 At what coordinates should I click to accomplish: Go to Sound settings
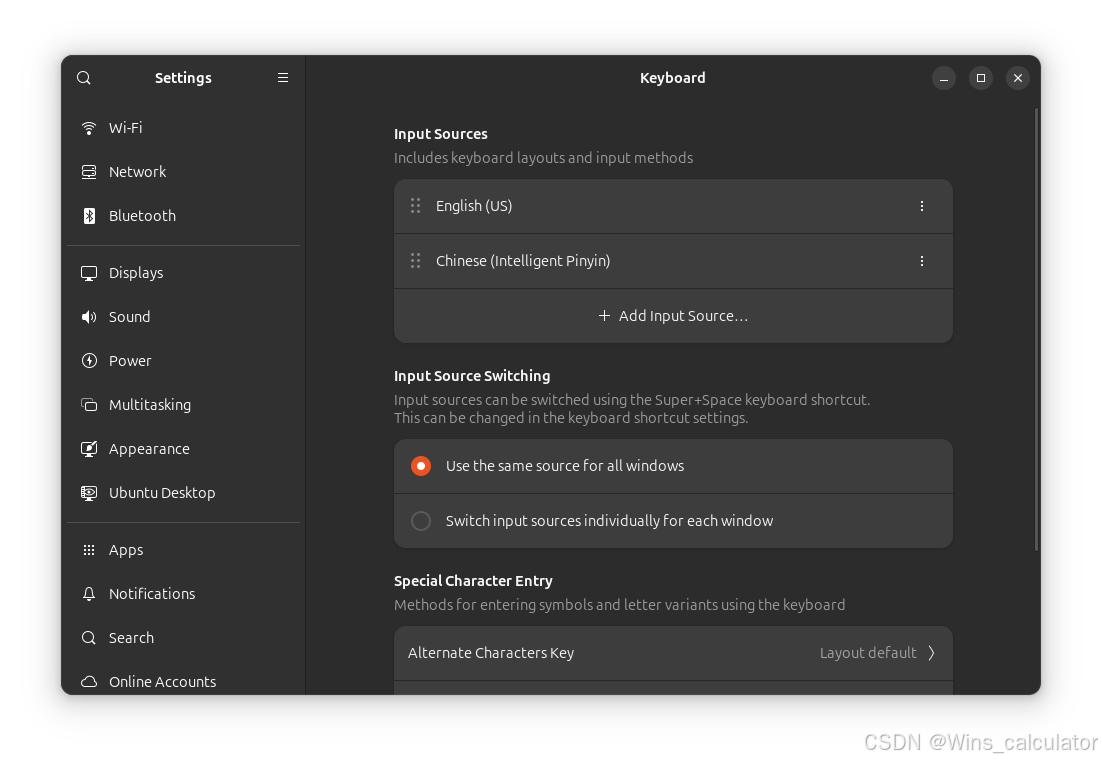[x=183, y=317]
